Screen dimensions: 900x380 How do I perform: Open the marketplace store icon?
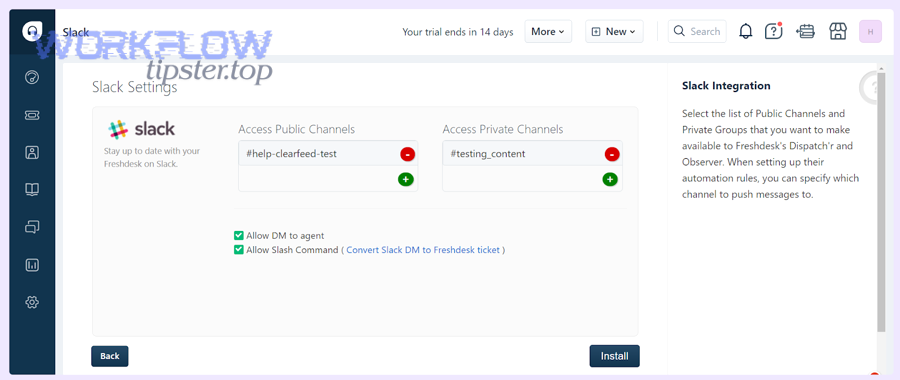point(838,32)
